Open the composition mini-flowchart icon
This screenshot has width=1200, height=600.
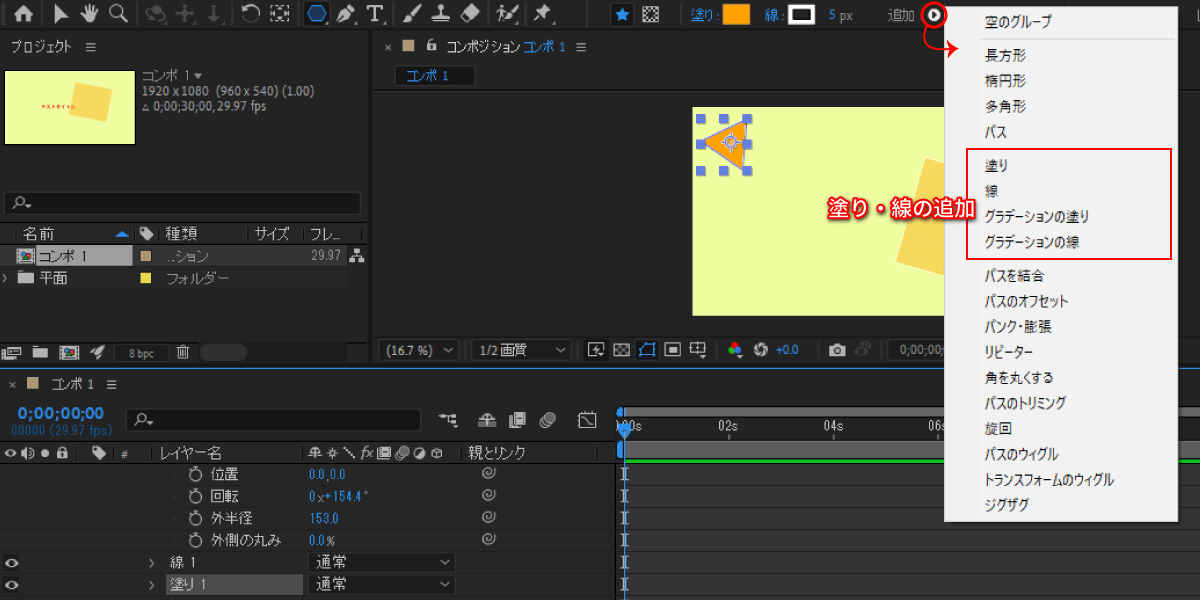tap(447, 419)
